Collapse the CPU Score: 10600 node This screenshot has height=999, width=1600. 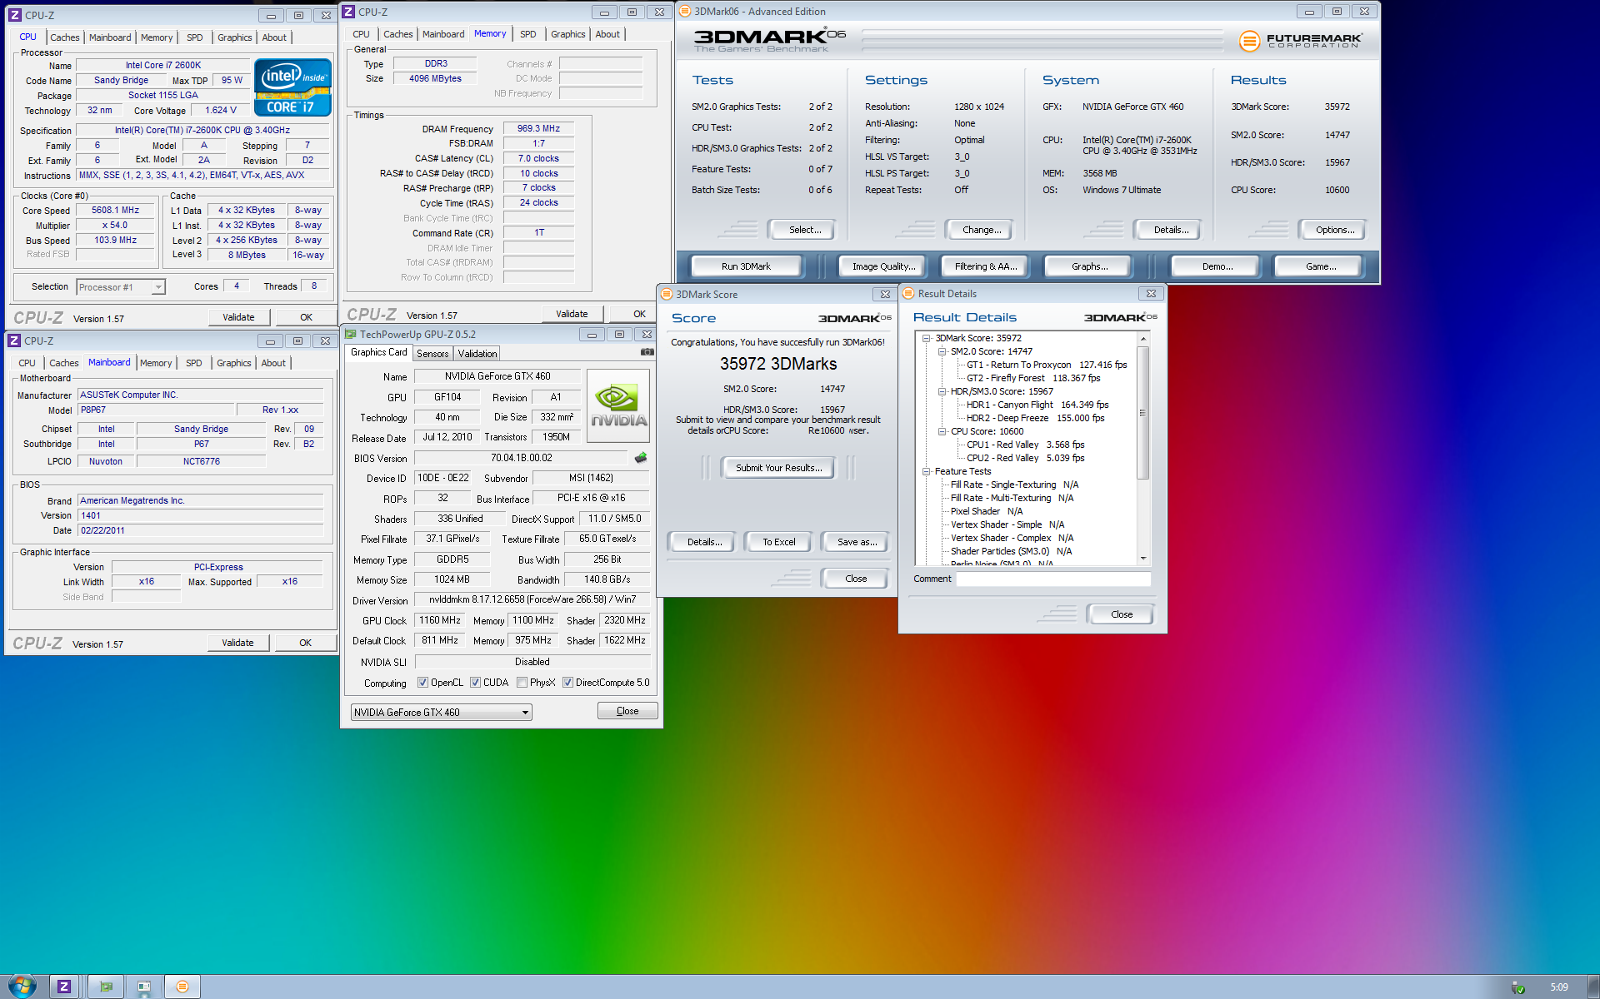tap(942, 431)
